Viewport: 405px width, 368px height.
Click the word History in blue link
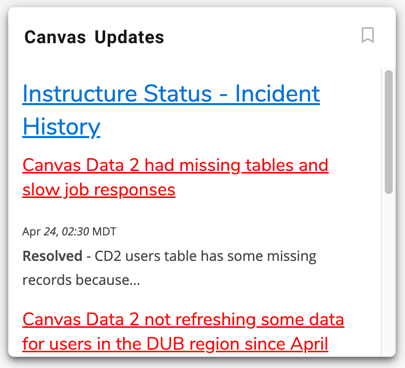tap(61, 127)
